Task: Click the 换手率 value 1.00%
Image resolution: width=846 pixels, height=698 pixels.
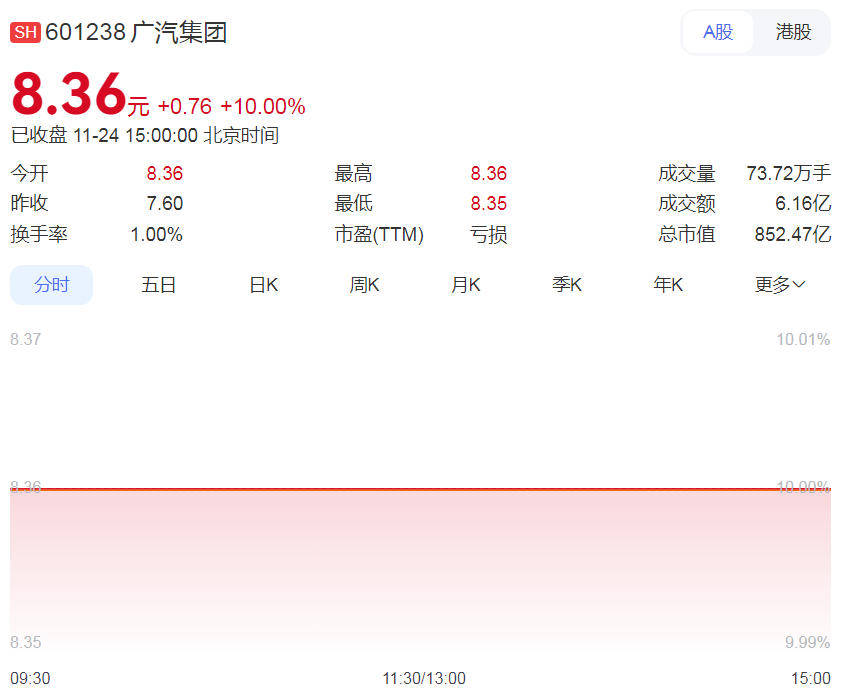Action: coord(156,234)
